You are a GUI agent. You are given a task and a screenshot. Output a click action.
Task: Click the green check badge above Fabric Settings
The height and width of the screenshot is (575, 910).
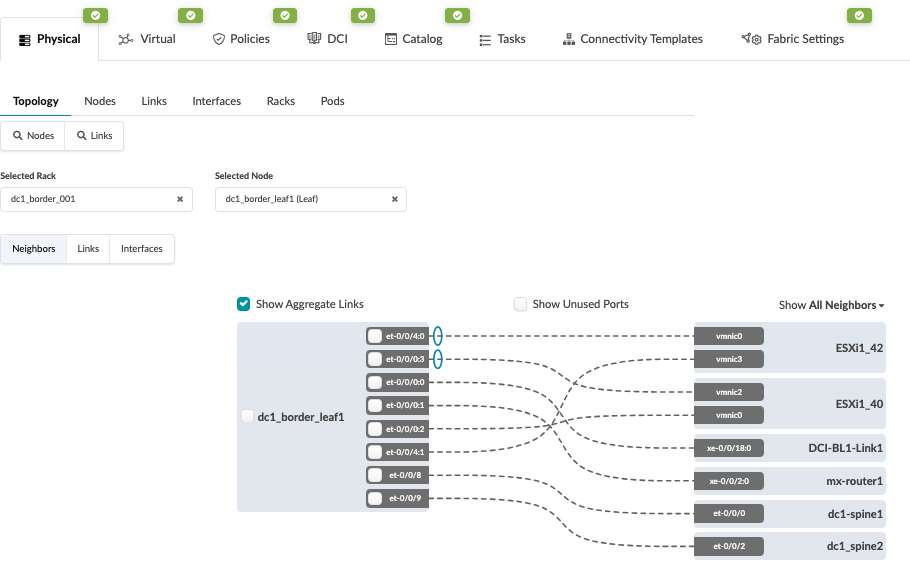coord(859,15)
